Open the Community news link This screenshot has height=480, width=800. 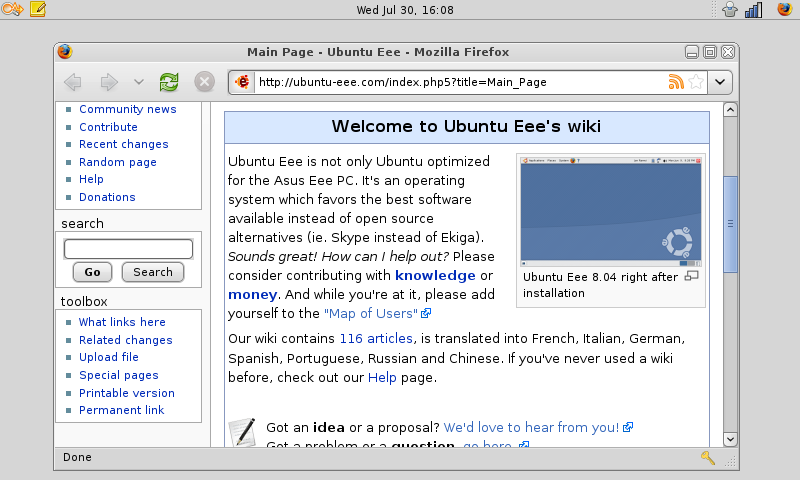(x=128, y=109)
